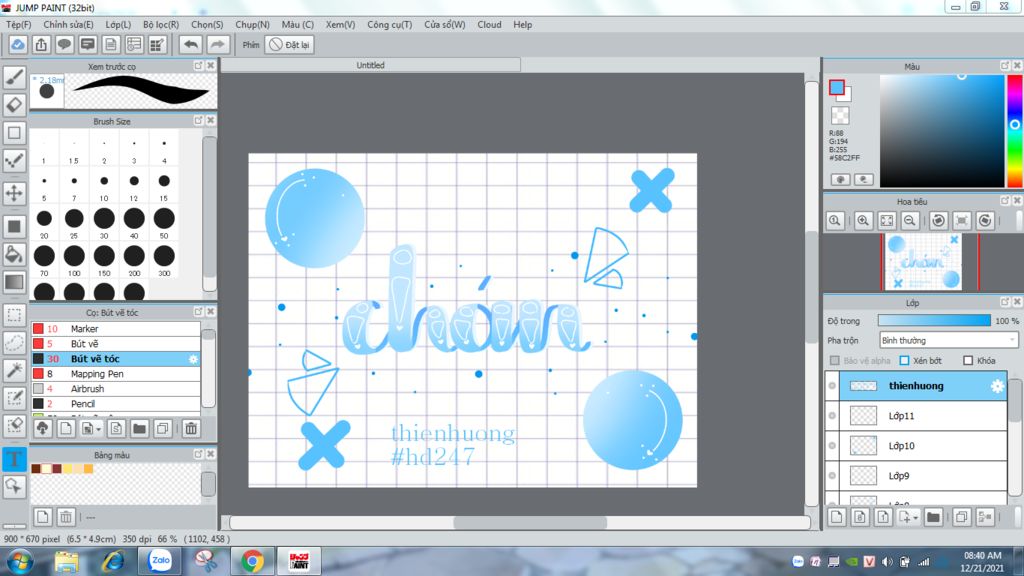The image size is (1024, 576).
Task: Expand the add-brush dropdown arrow
Action: coord(99,429)
